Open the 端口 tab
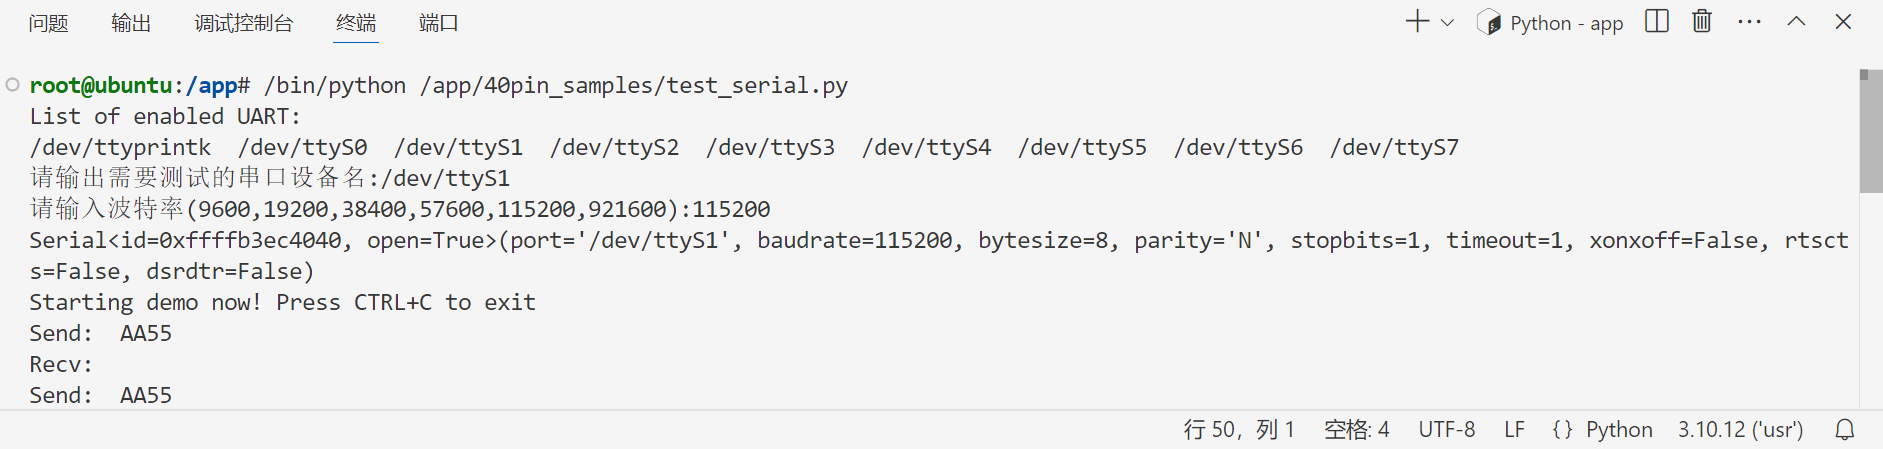 tap(438, 23)
